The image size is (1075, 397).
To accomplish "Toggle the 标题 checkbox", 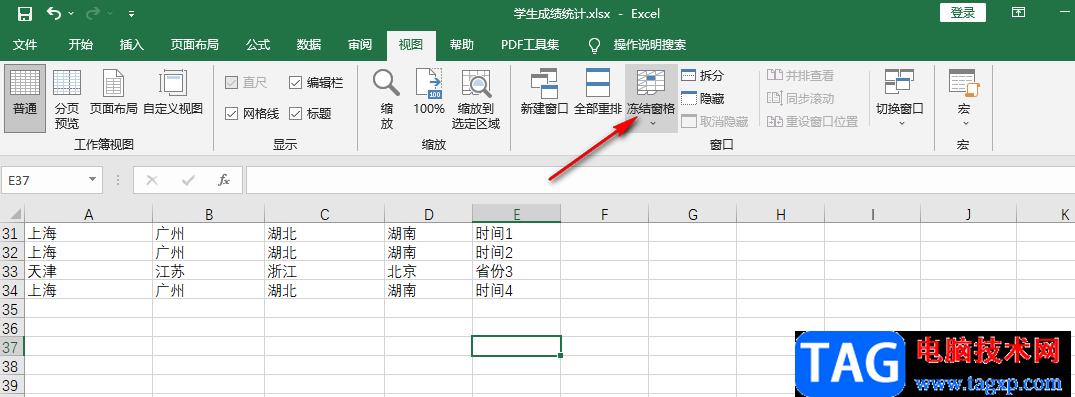I will 310,113.
